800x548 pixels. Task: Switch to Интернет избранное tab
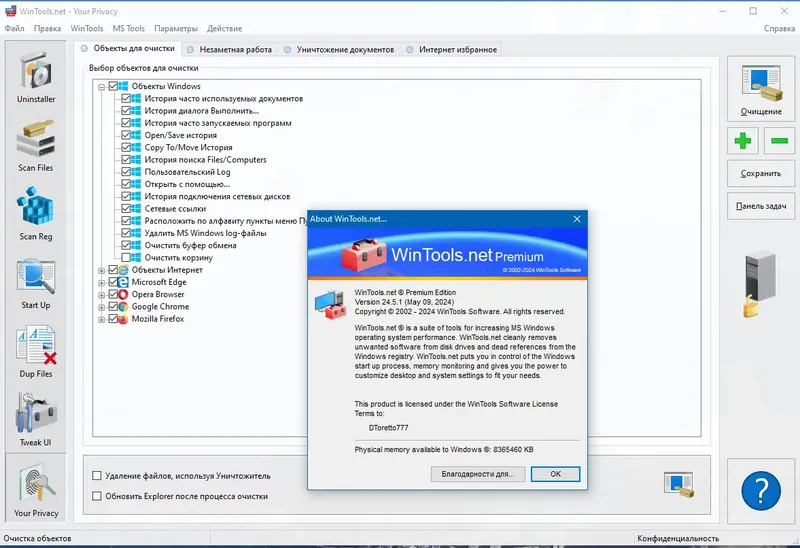click(x=452, y=49)
